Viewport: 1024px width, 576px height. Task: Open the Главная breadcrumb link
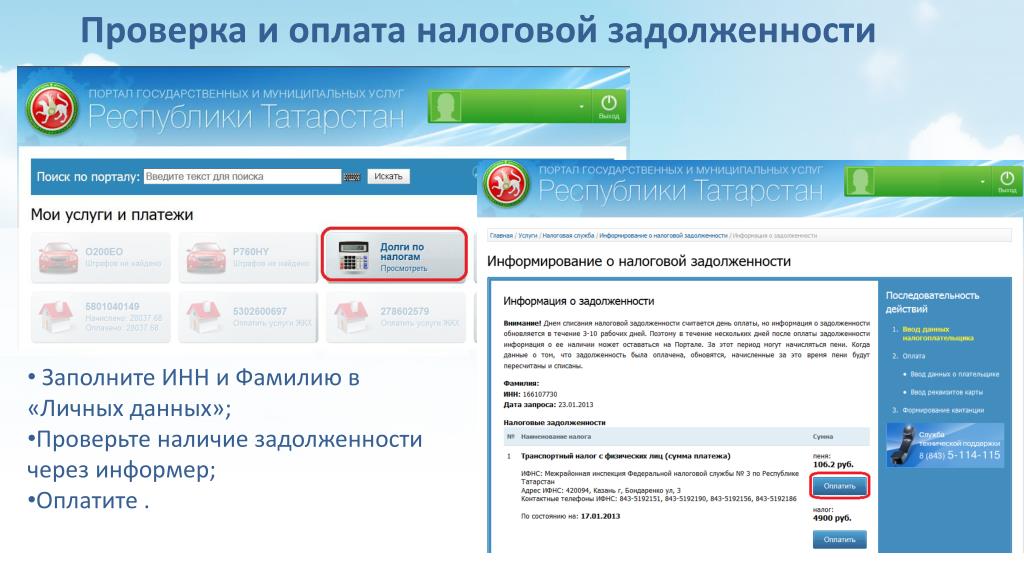pyautogui.click(x=500, y=235)
